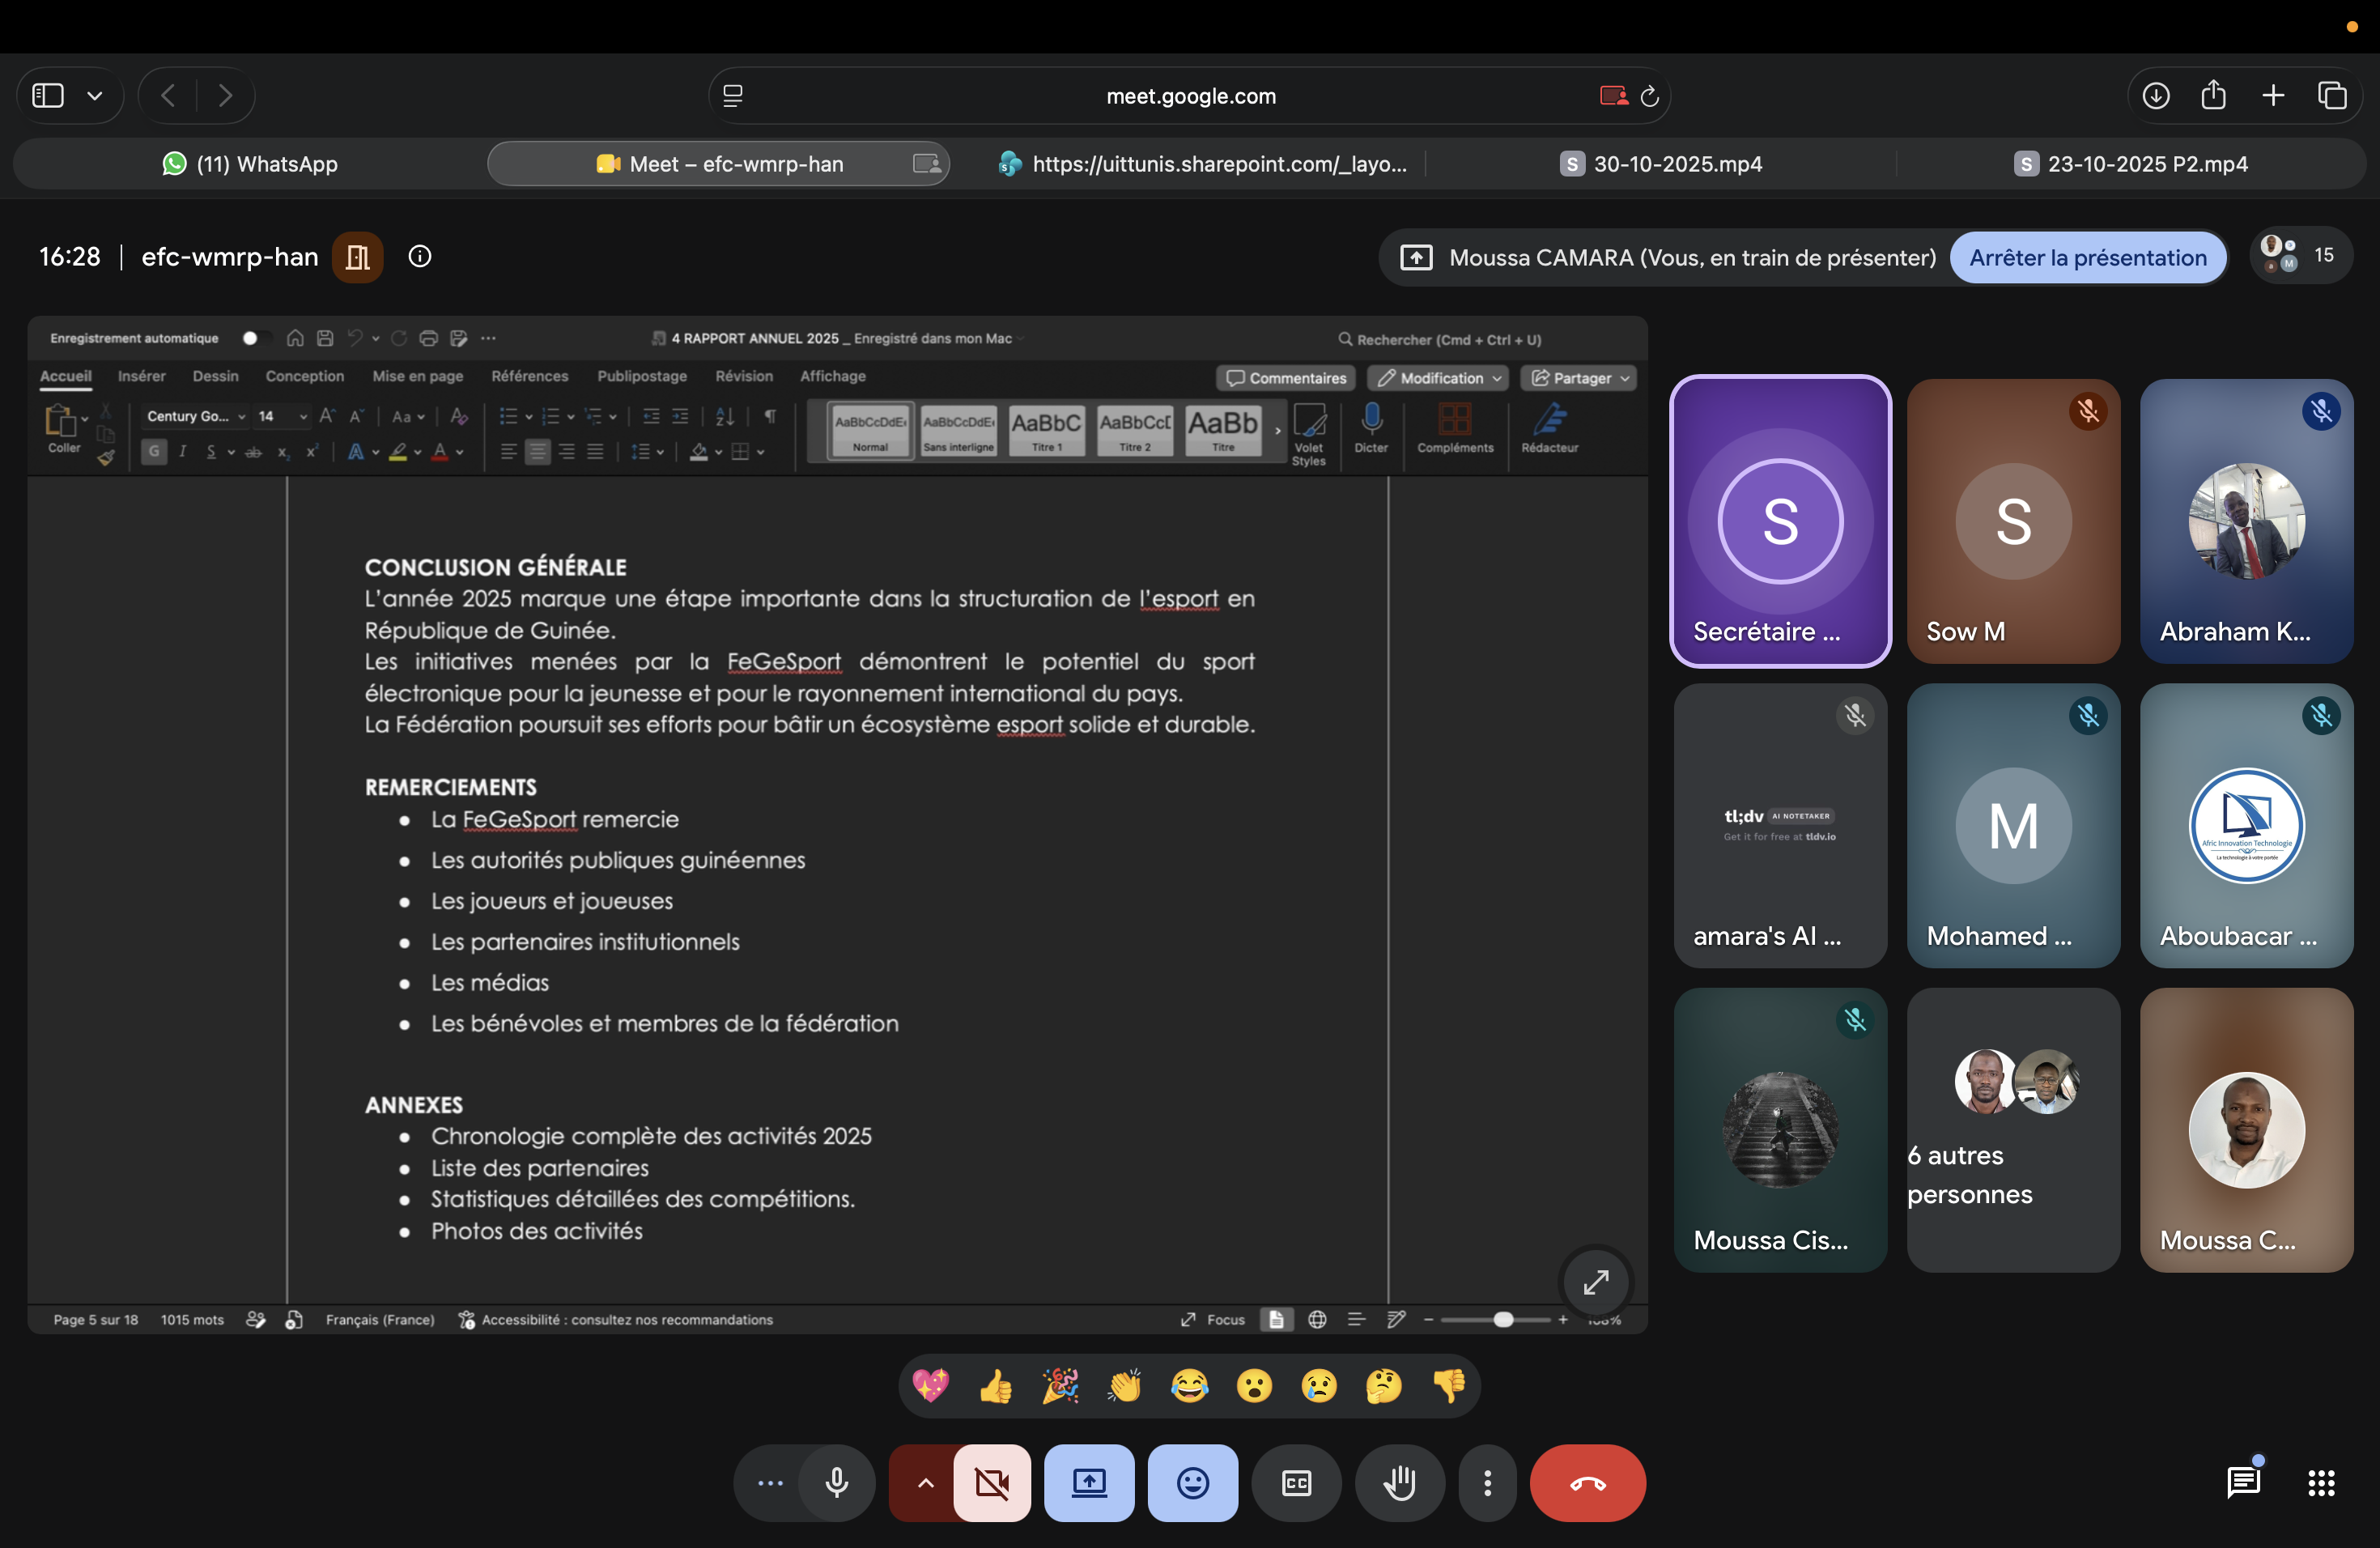Raise hand in the meeting

coord(1399,1482)
